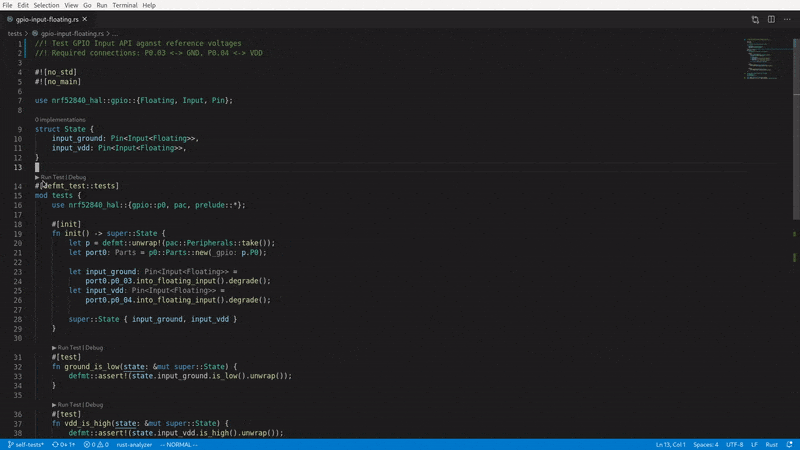Open the View menu
The width and height of the screenshot is (800, 450).
[71, 5]
